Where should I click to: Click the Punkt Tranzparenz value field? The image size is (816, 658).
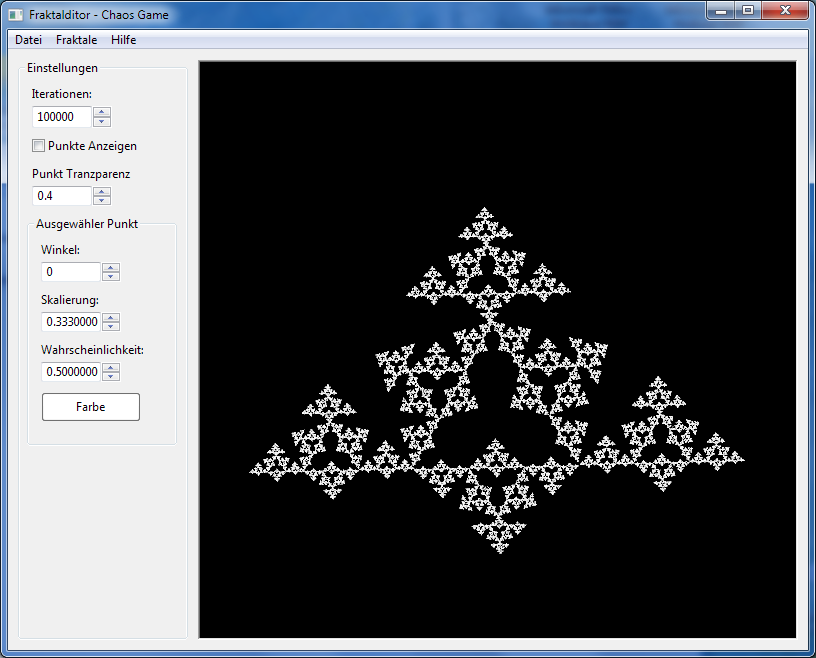(x=61, y=196)
